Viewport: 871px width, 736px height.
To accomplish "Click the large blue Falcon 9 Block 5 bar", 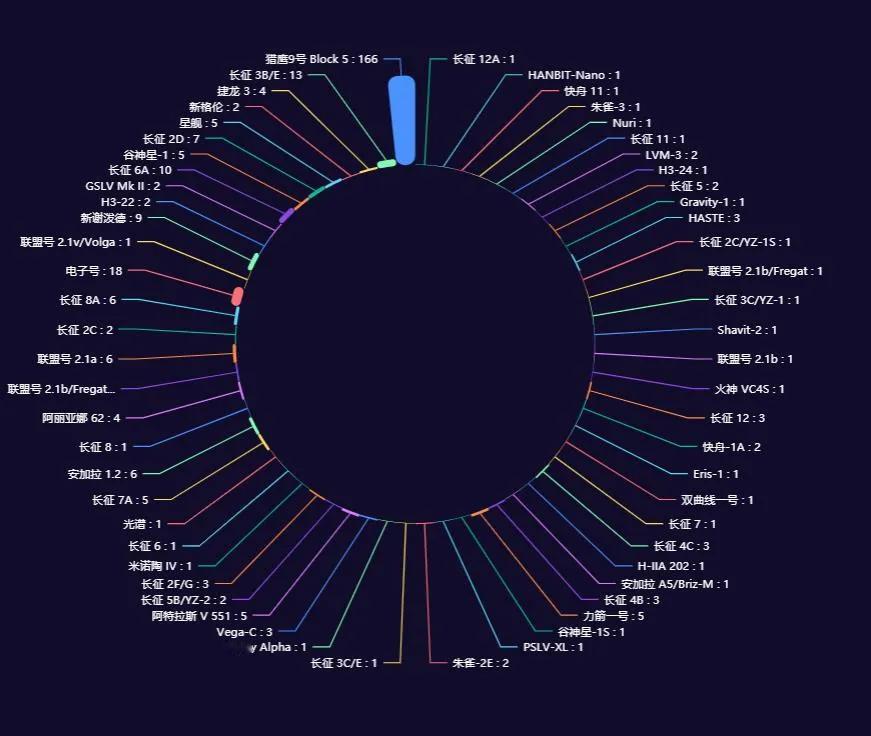I will (x=402, y=121).
